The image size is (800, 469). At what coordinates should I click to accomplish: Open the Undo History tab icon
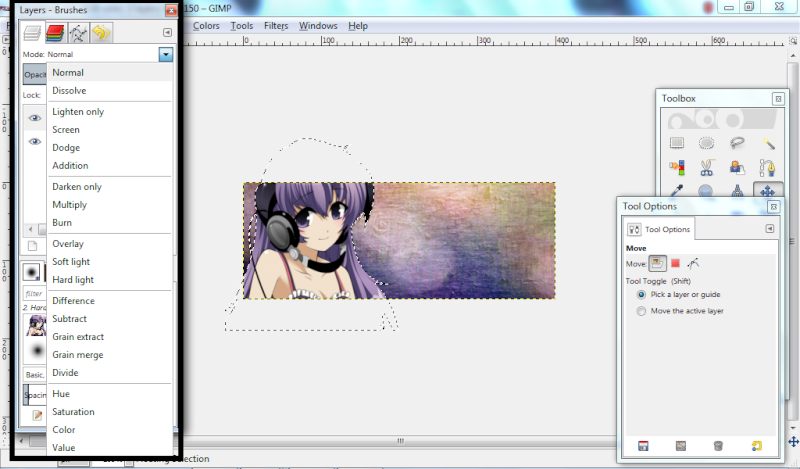click(101, 33)
